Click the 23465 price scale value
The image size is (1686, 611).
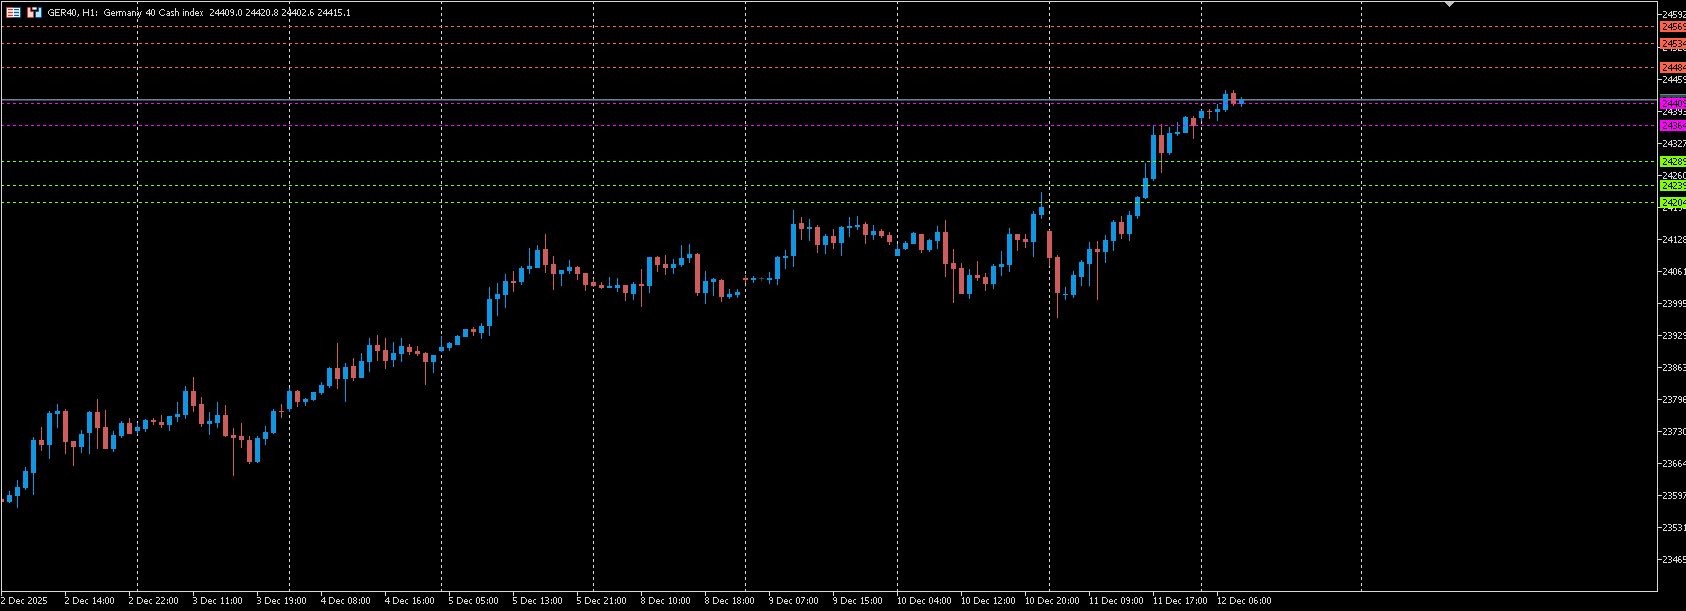[x=1674, y=560]
